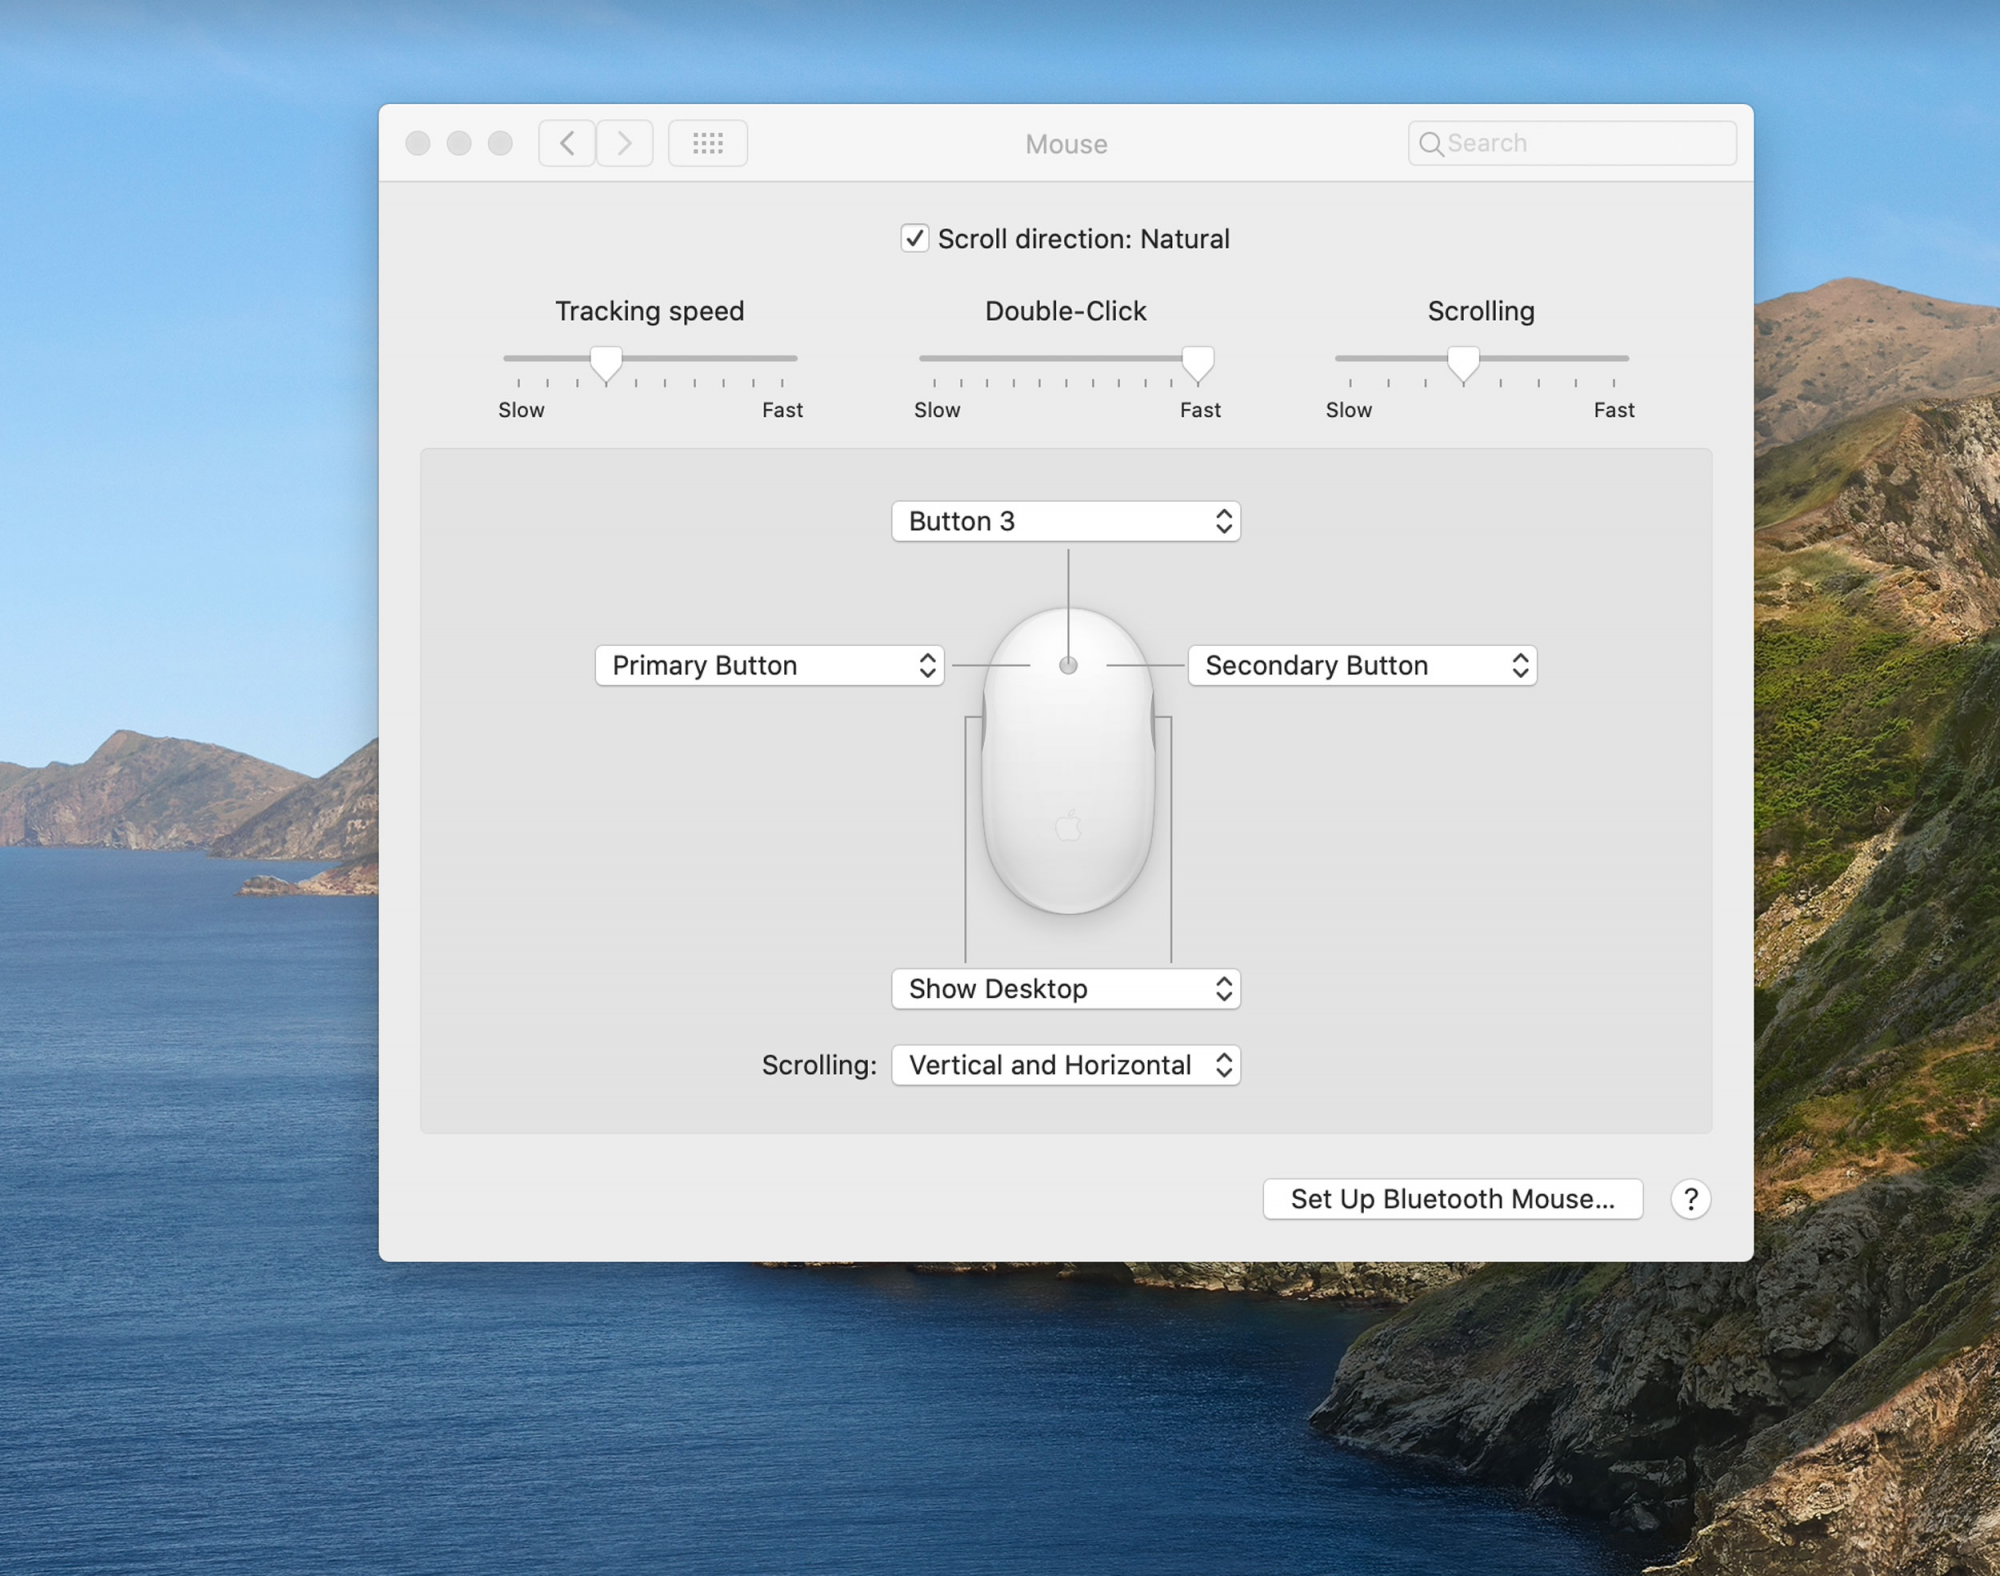Show all preferences grid icon
Screen dimensions: 2000x1576
tap(708, 143)
